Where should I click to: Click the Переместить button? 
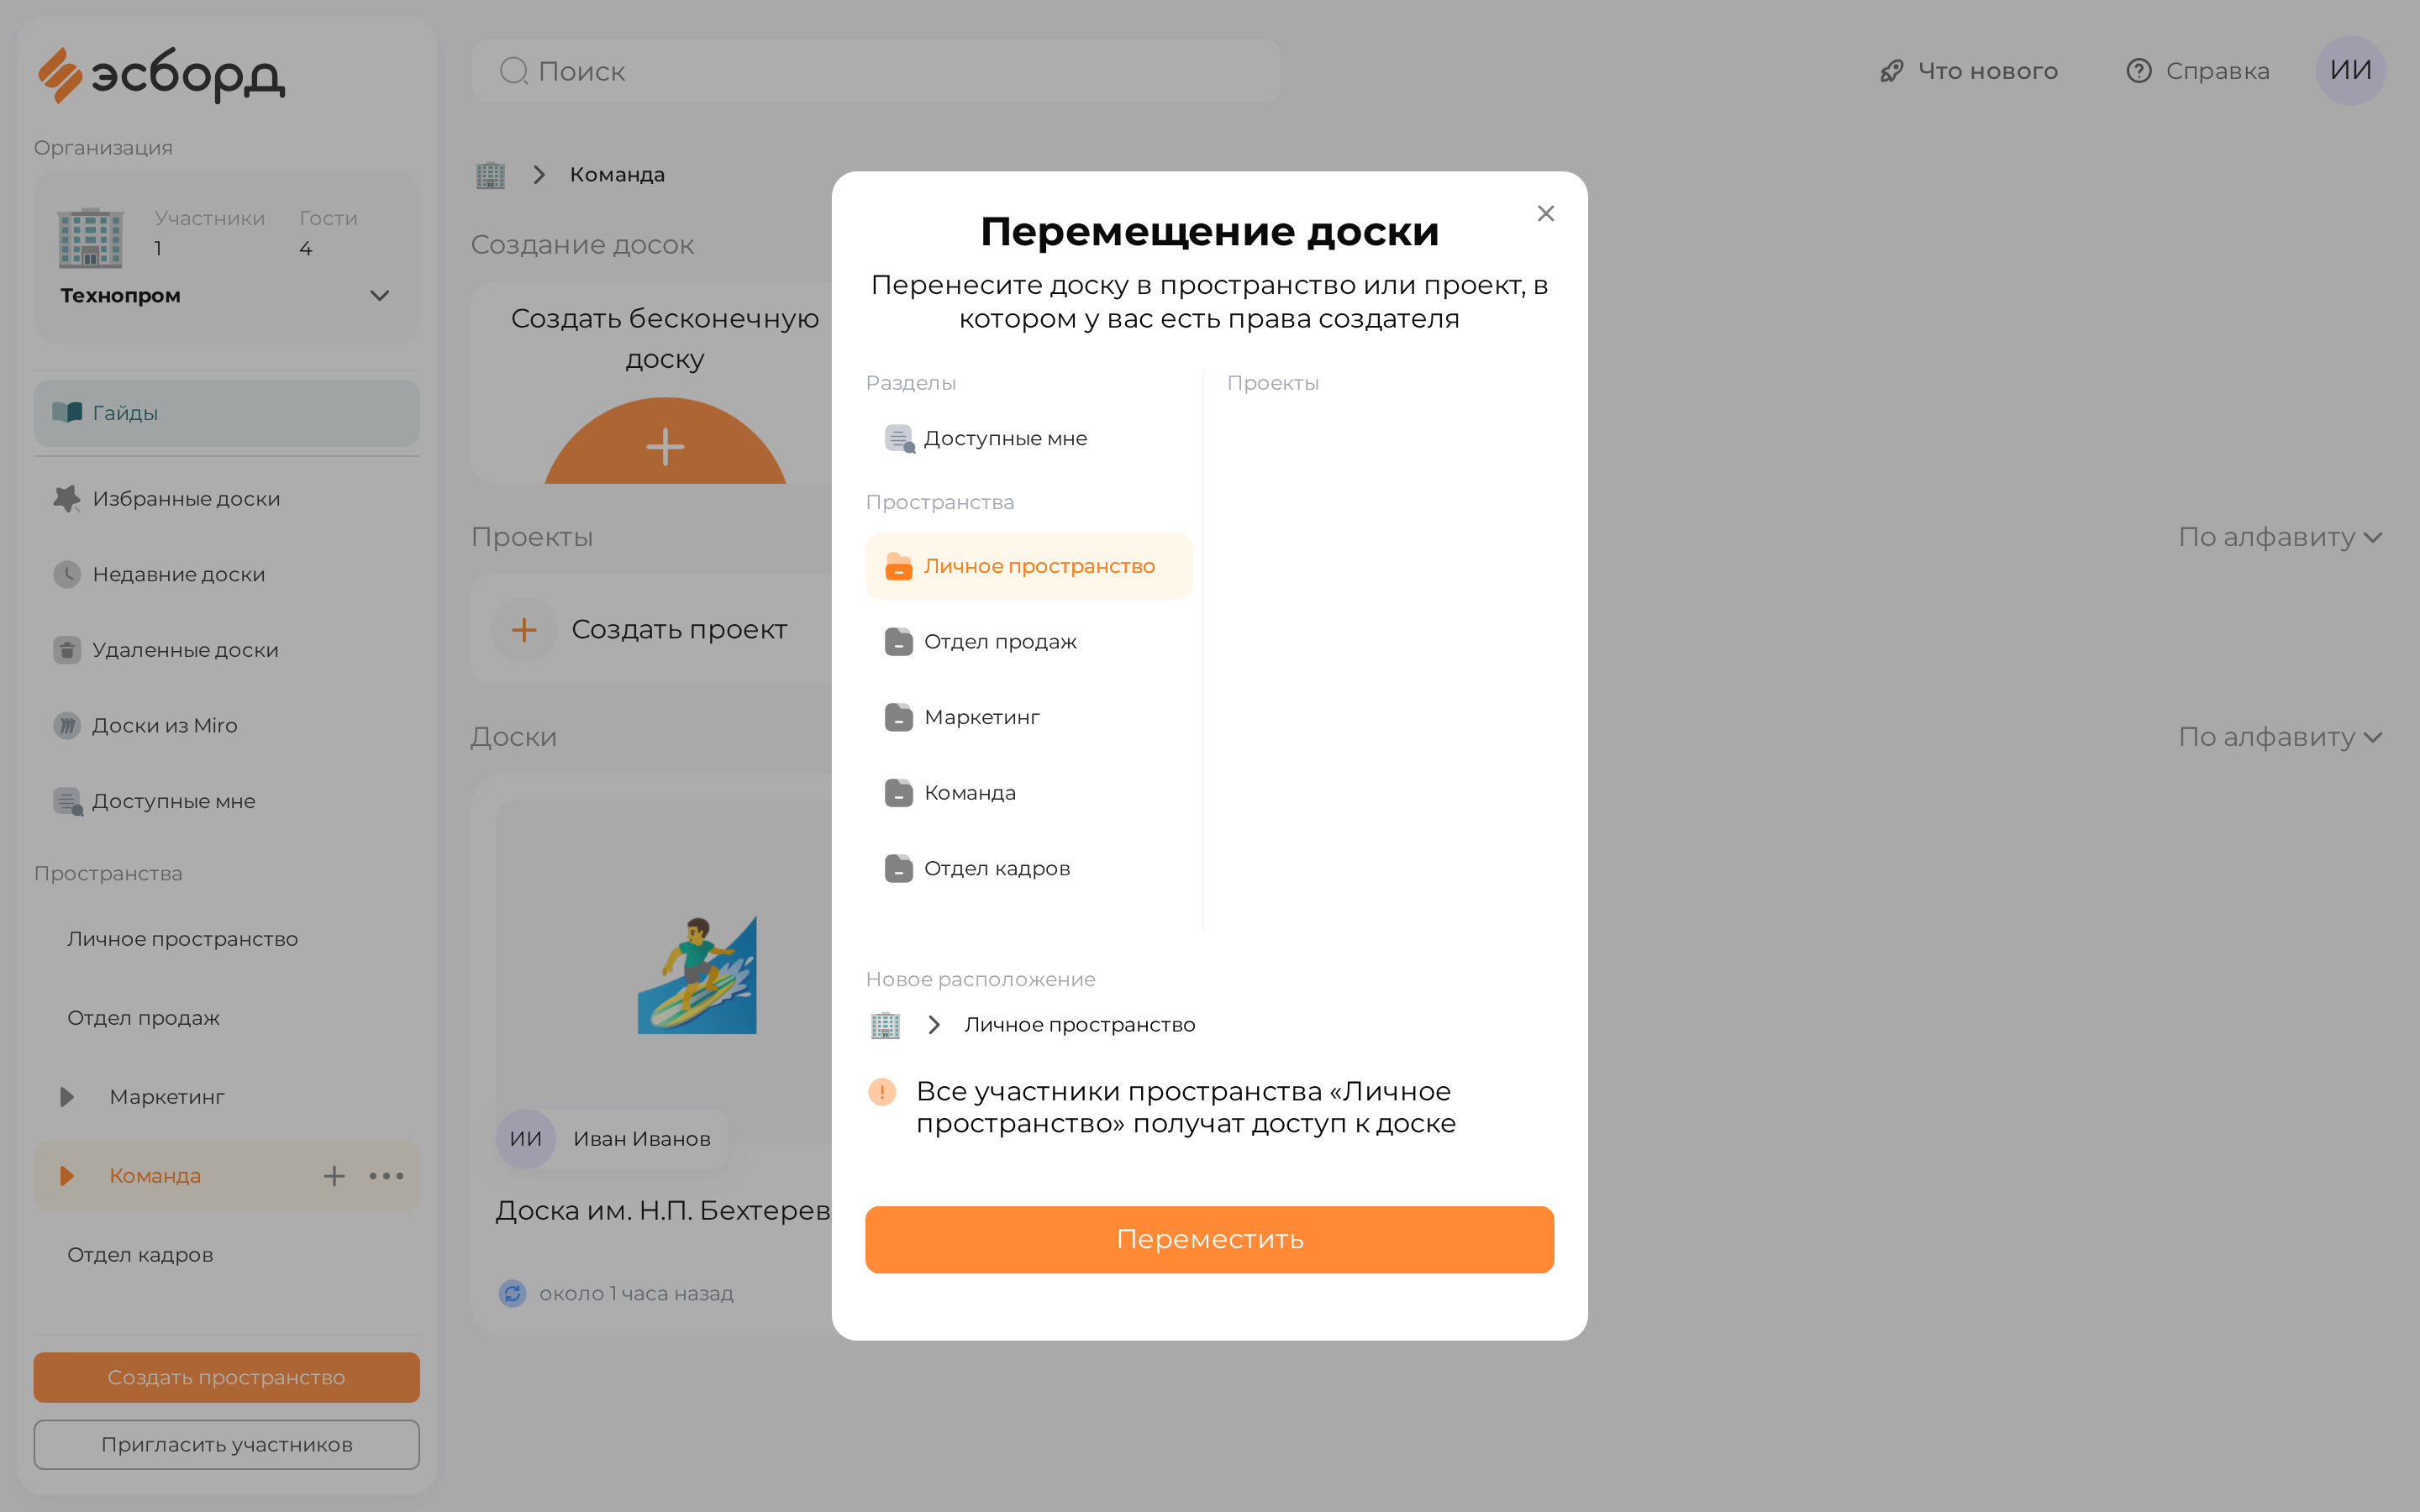tap(1209, 1239)
